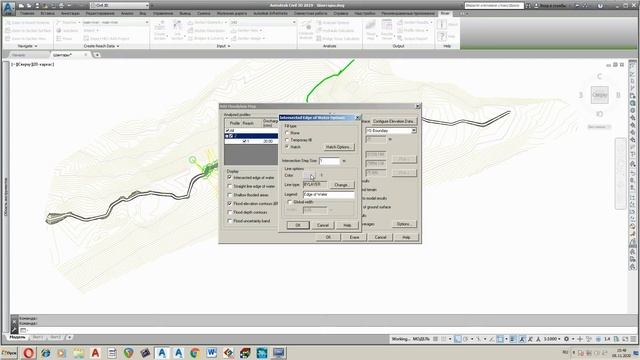
Task: Open Bridge Scour Calculator tool
Action: 338,39
